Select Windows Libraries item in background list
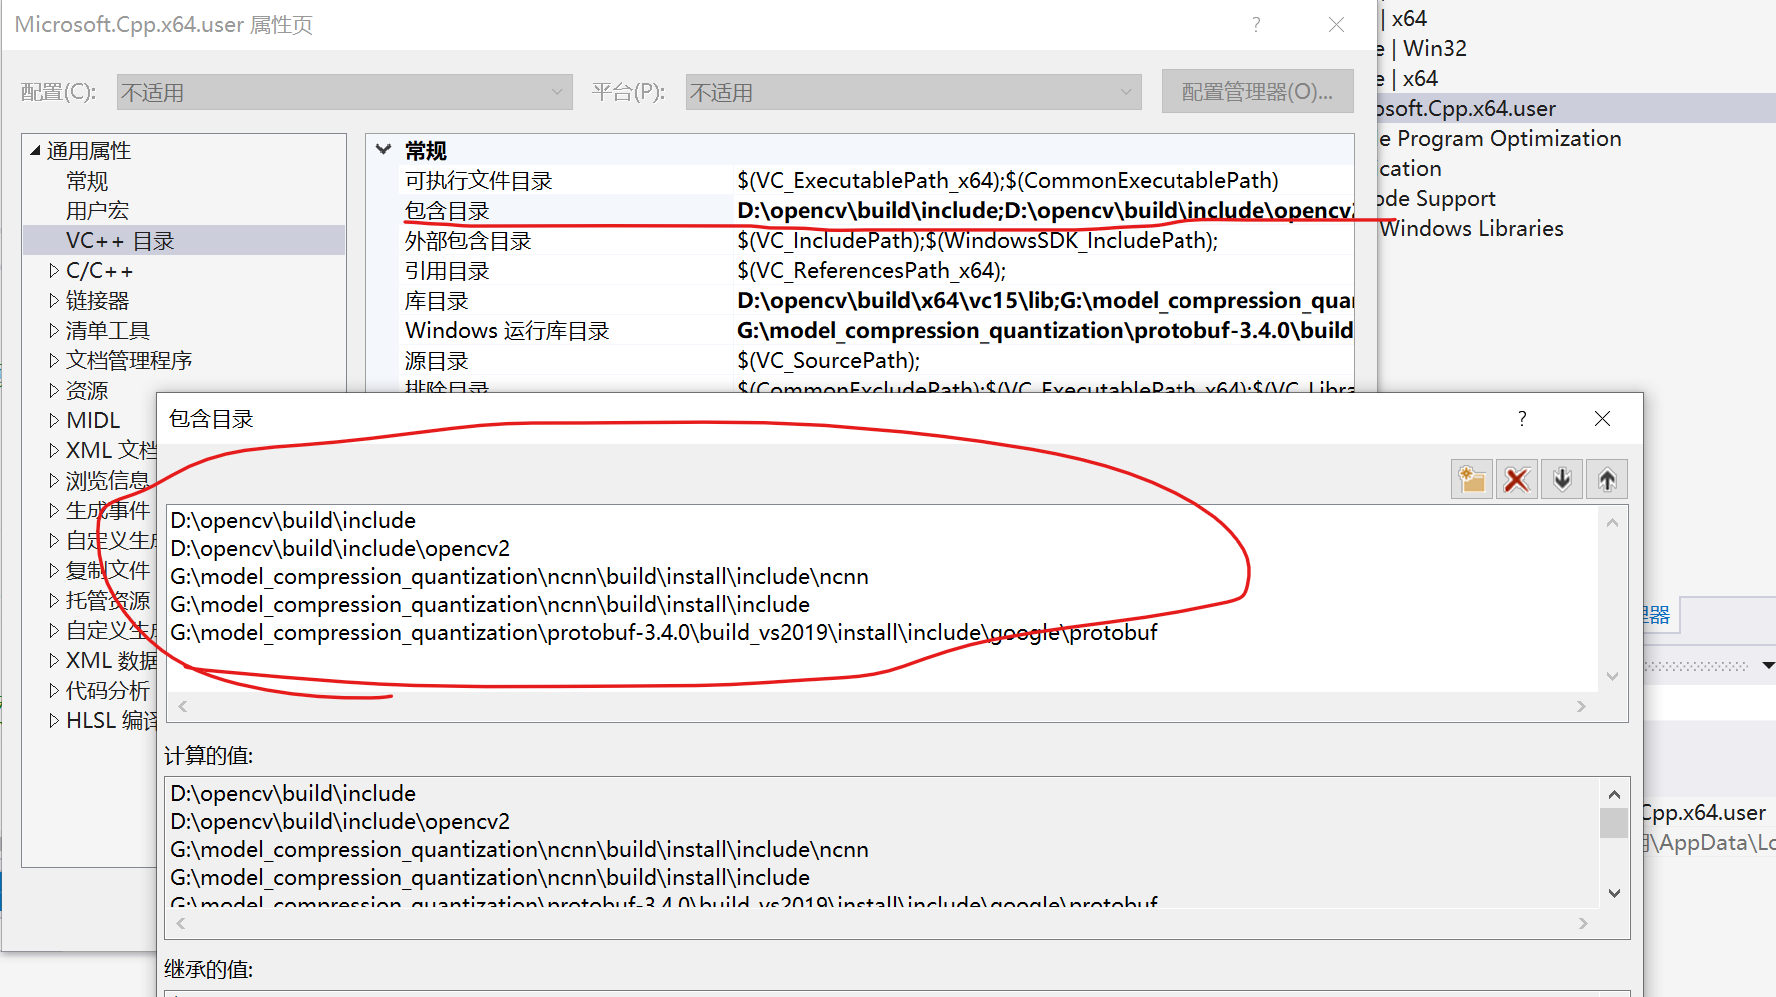The image size is (1776, 997). click(1471, 228)
